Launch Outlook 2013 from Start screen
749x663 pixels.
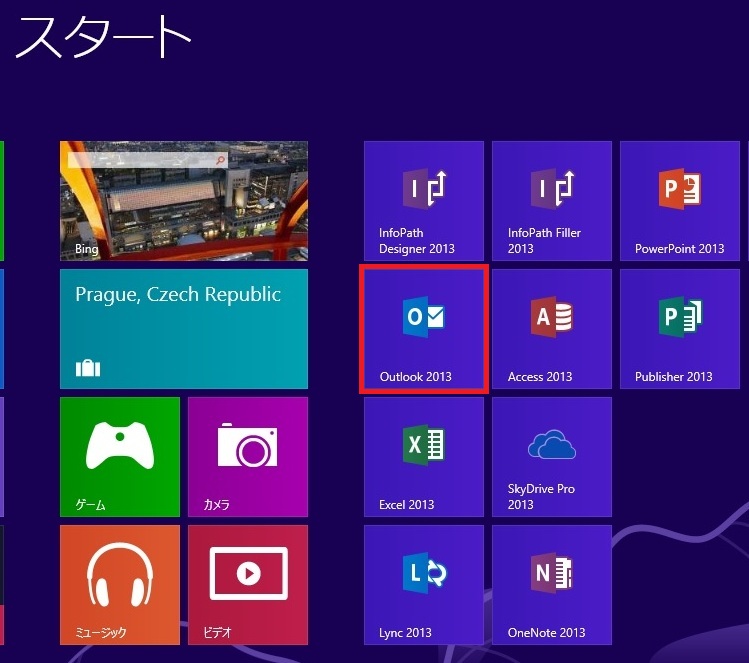[x=424, y=329]
